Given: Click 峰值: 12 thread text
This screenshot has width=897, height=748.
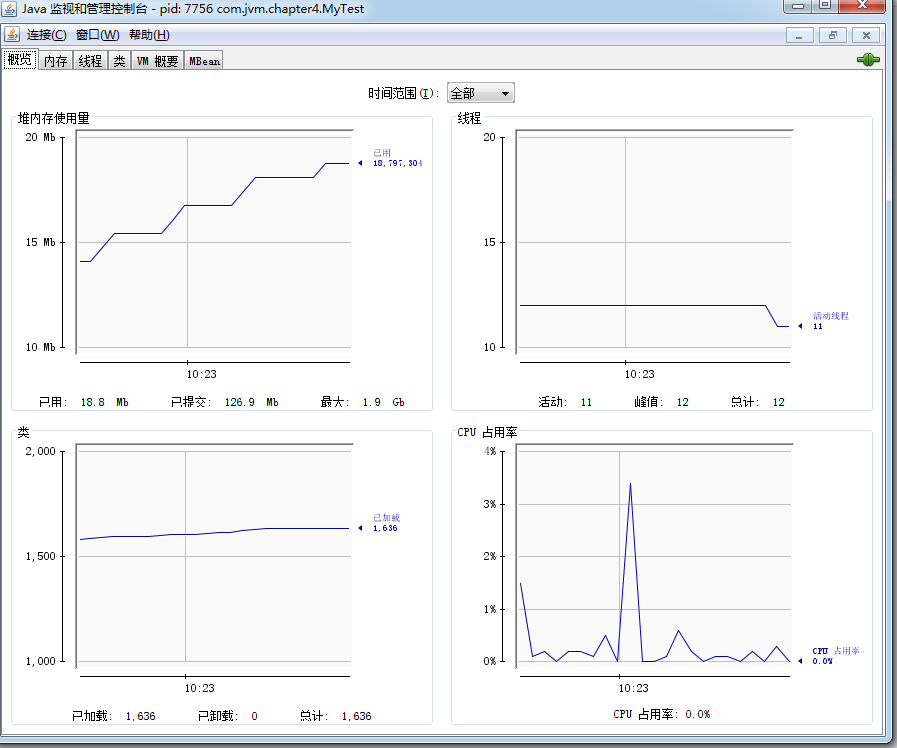Looking at the screenshot, I should click(x=661, y=402).
